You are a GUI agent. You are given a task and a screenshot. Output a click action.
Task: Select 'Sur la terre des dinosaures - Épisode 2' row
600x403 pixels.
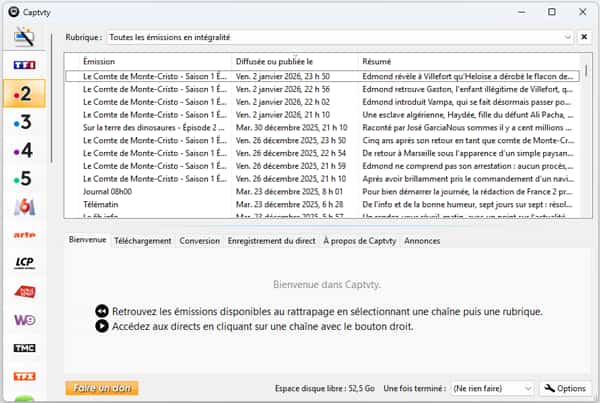322,128
